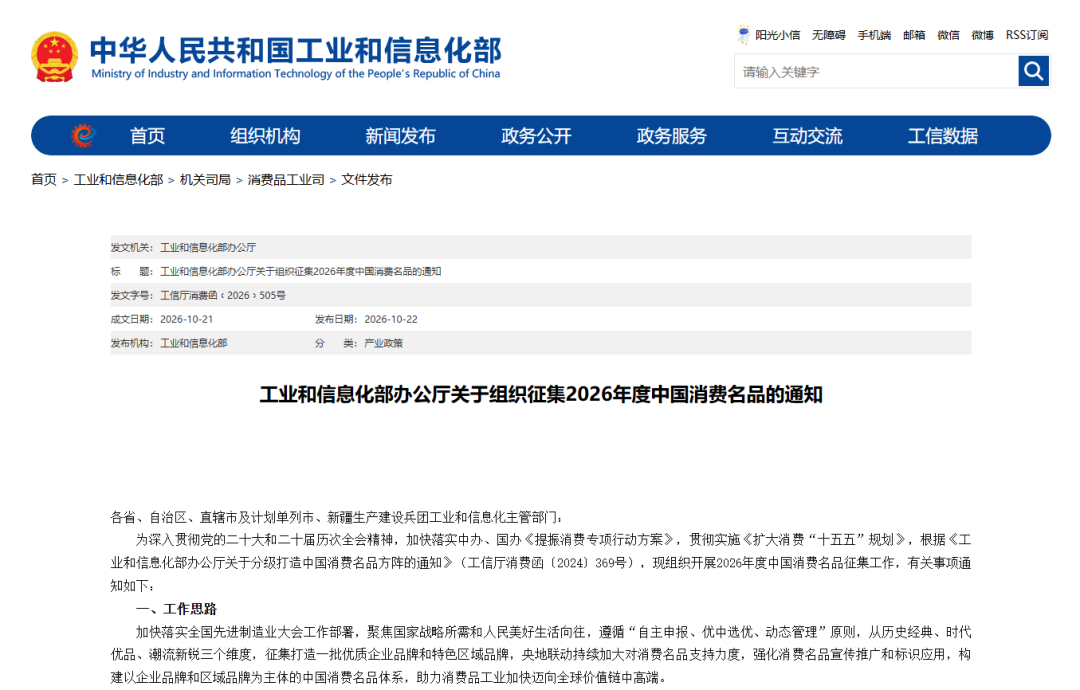Image resolution: width=1080 pixels, height=690 pixels.
Task: Click the 首页 breadcrumb link
Action: [x=44, y=180]
